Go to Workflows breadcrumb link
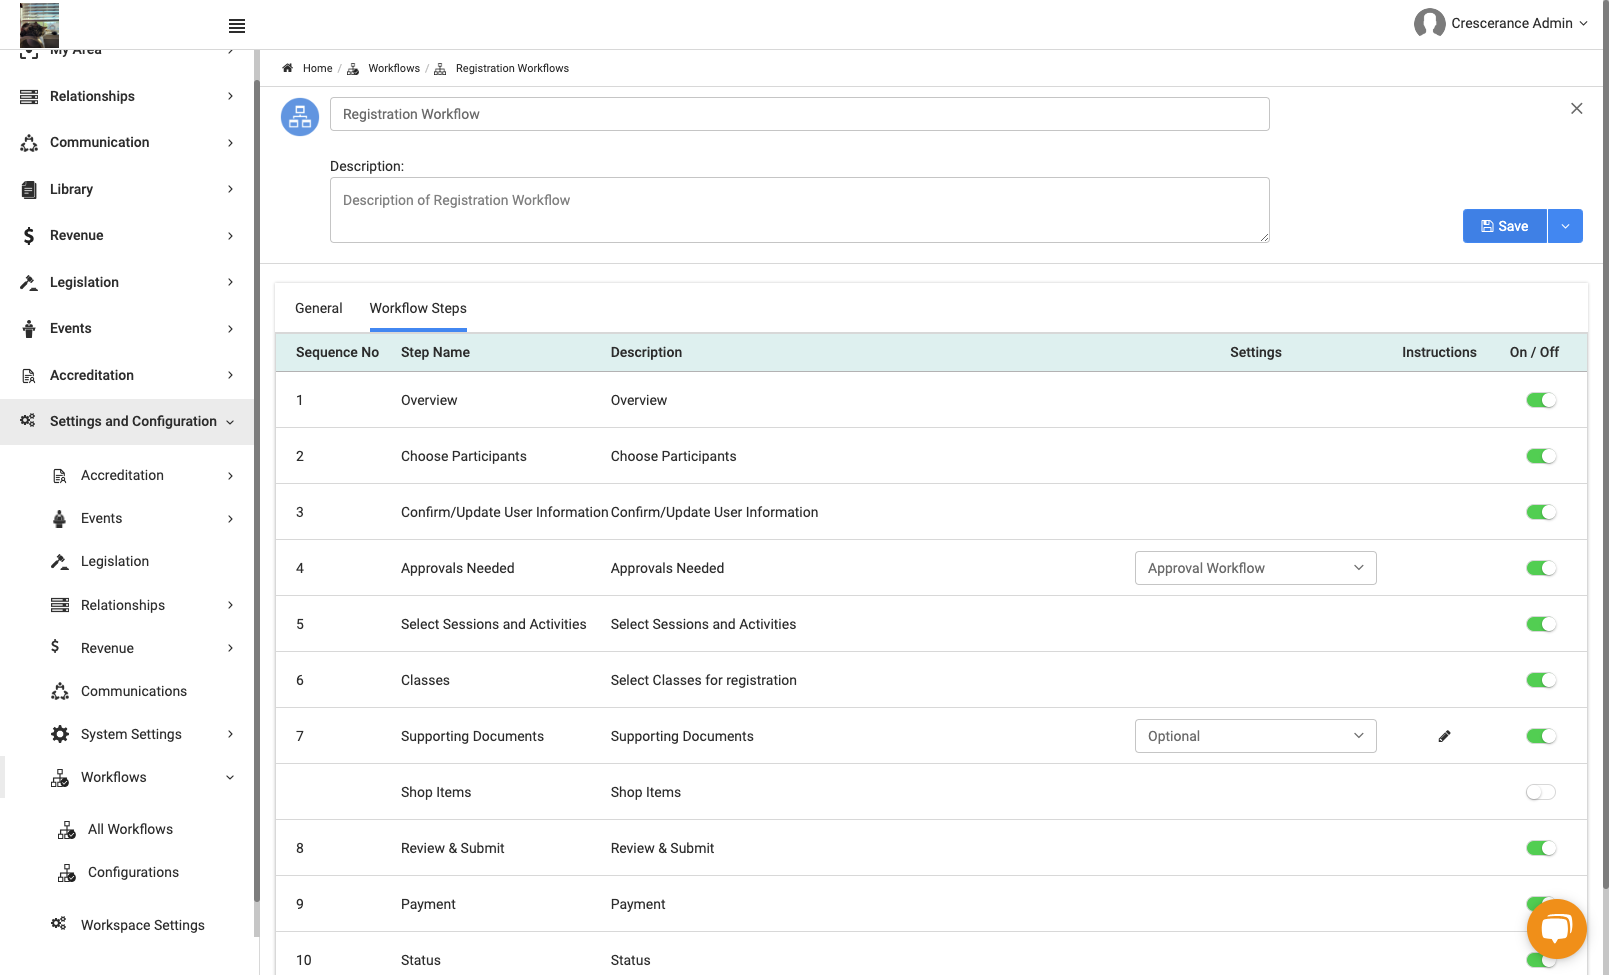Screen dimensions: 1609x975 394,68
